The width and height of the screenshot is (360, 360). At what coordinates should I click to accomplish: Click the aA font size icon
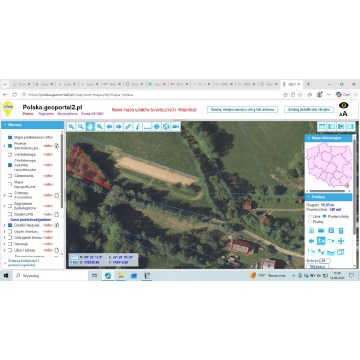tap(343, 114)
